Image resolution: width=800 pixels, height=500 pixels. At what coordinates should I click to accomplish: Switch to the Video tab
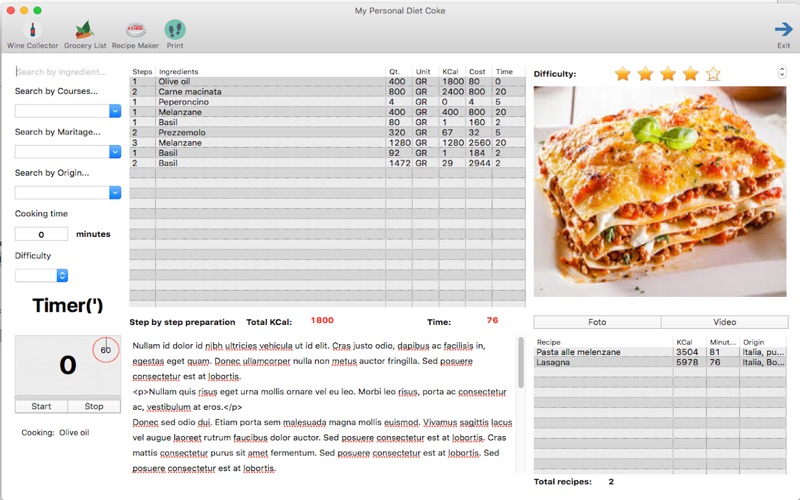pos(724,322)
